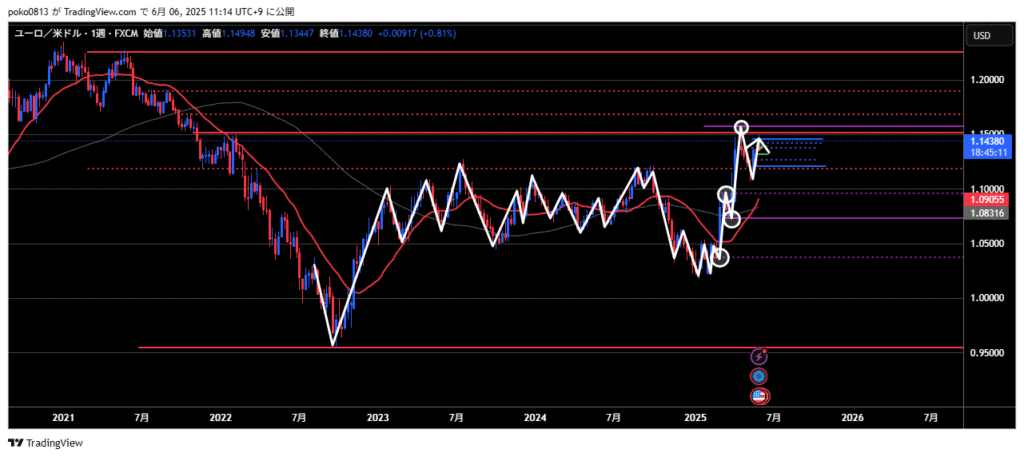Select the lowest white circle marker near 1.04
1024x457 pixels.
tap(719, 258)
